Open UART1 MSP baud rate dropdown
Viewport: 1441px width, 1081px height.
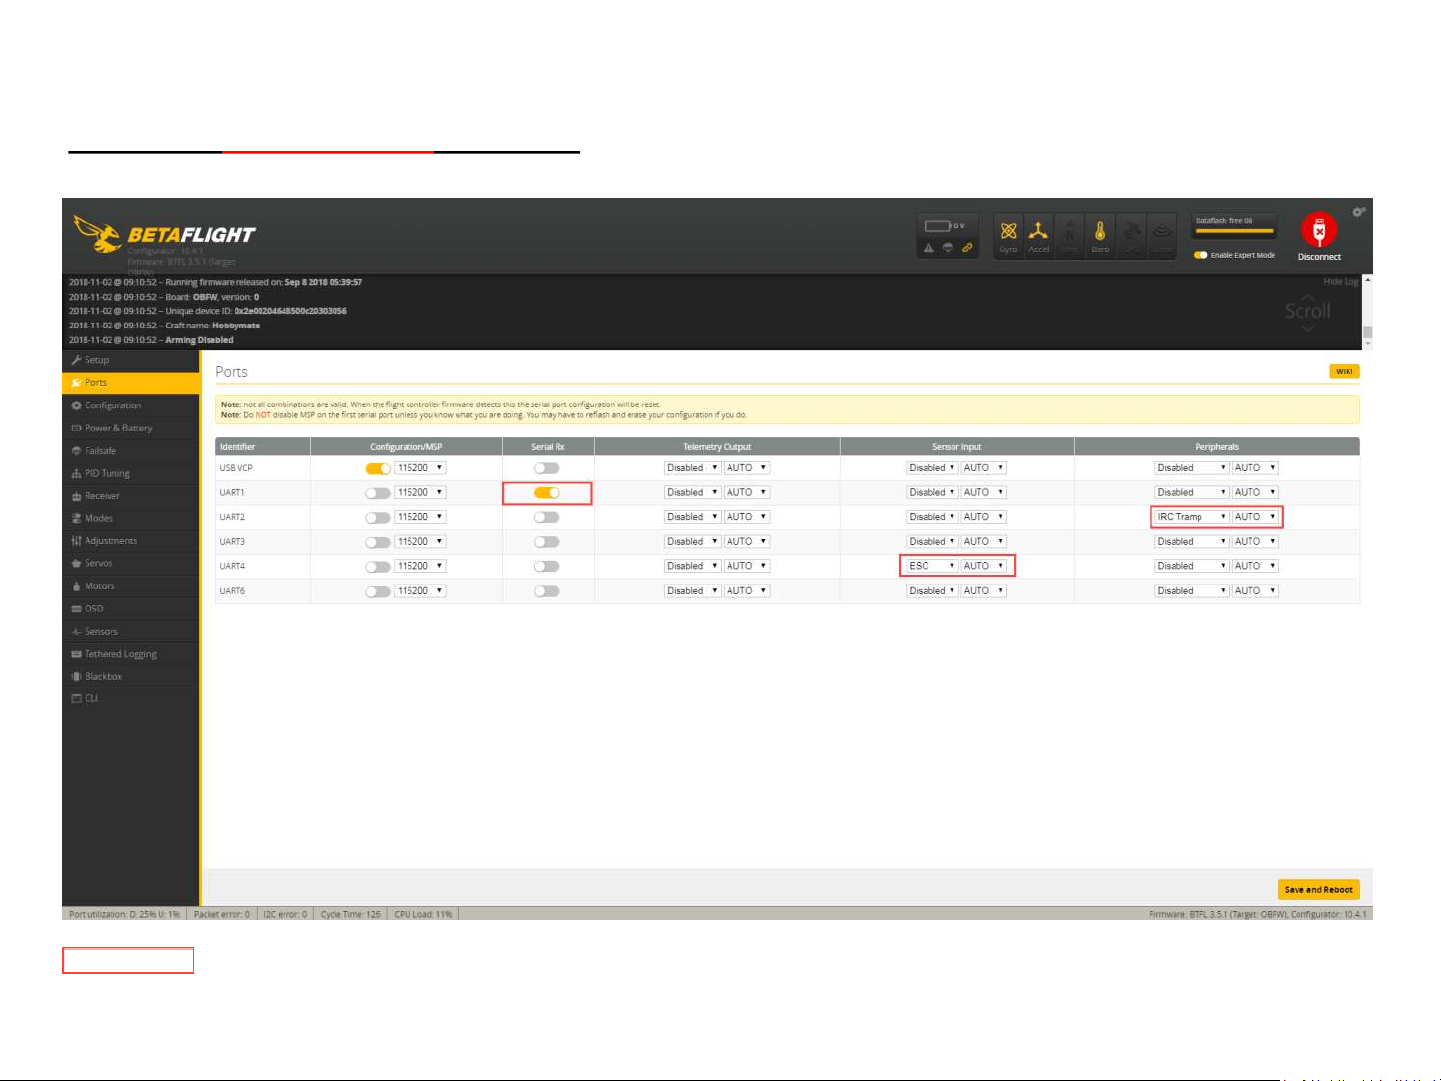(x=420, y=492)
